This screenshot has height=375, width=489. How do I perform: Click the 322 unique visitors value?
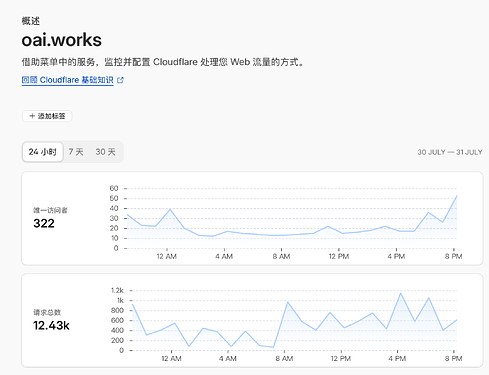(x=44, y=223)
